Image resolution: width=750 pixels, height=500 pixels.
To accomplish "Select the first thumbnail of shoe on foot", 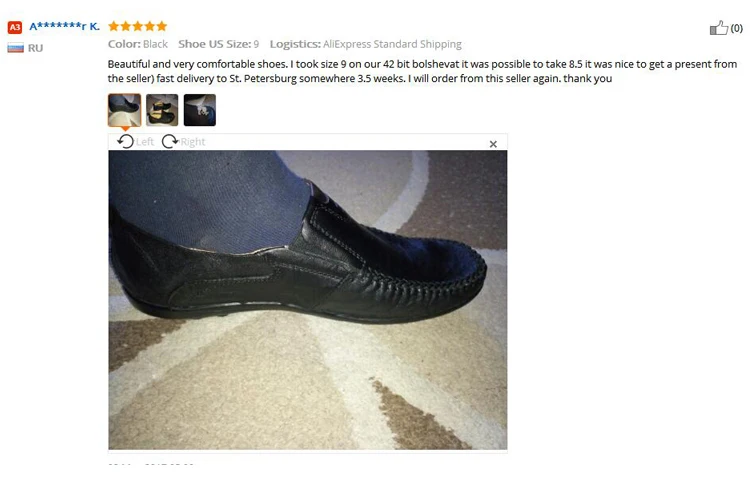I will coord(124,110).
